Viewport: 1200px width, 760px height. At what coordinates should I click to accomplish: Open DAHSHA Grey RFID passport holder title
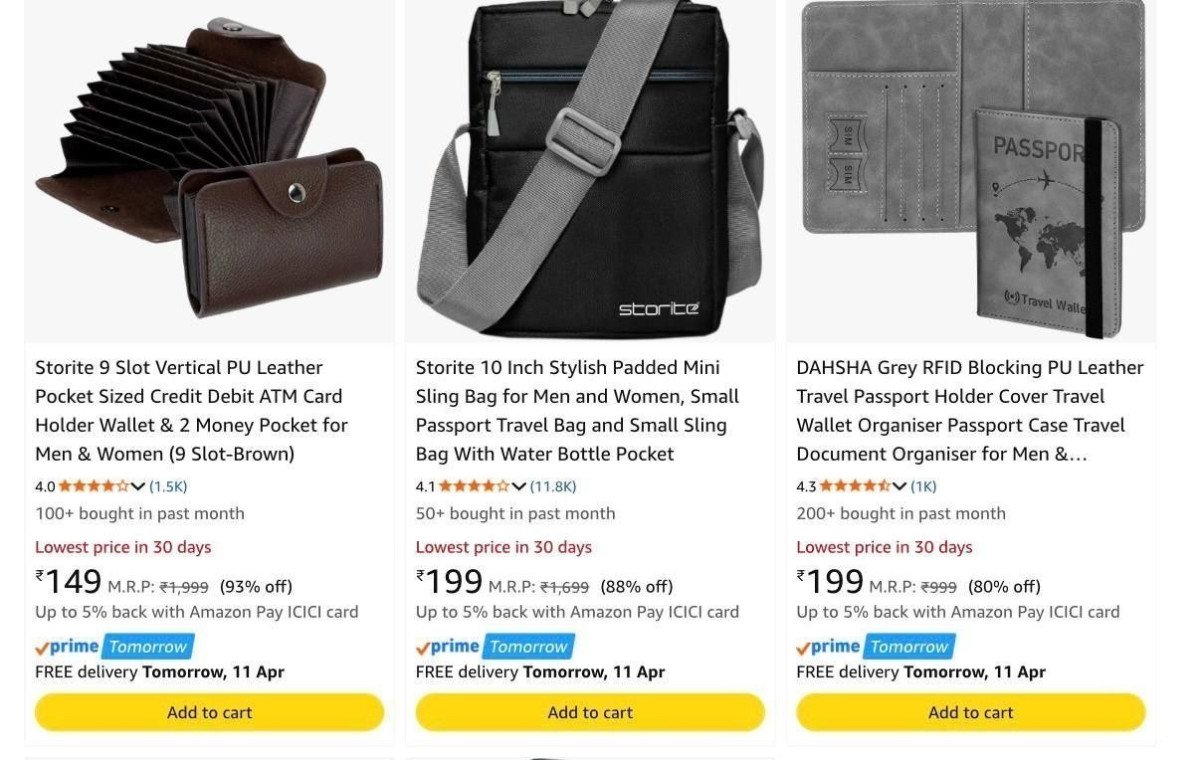[x=969, y=411]
